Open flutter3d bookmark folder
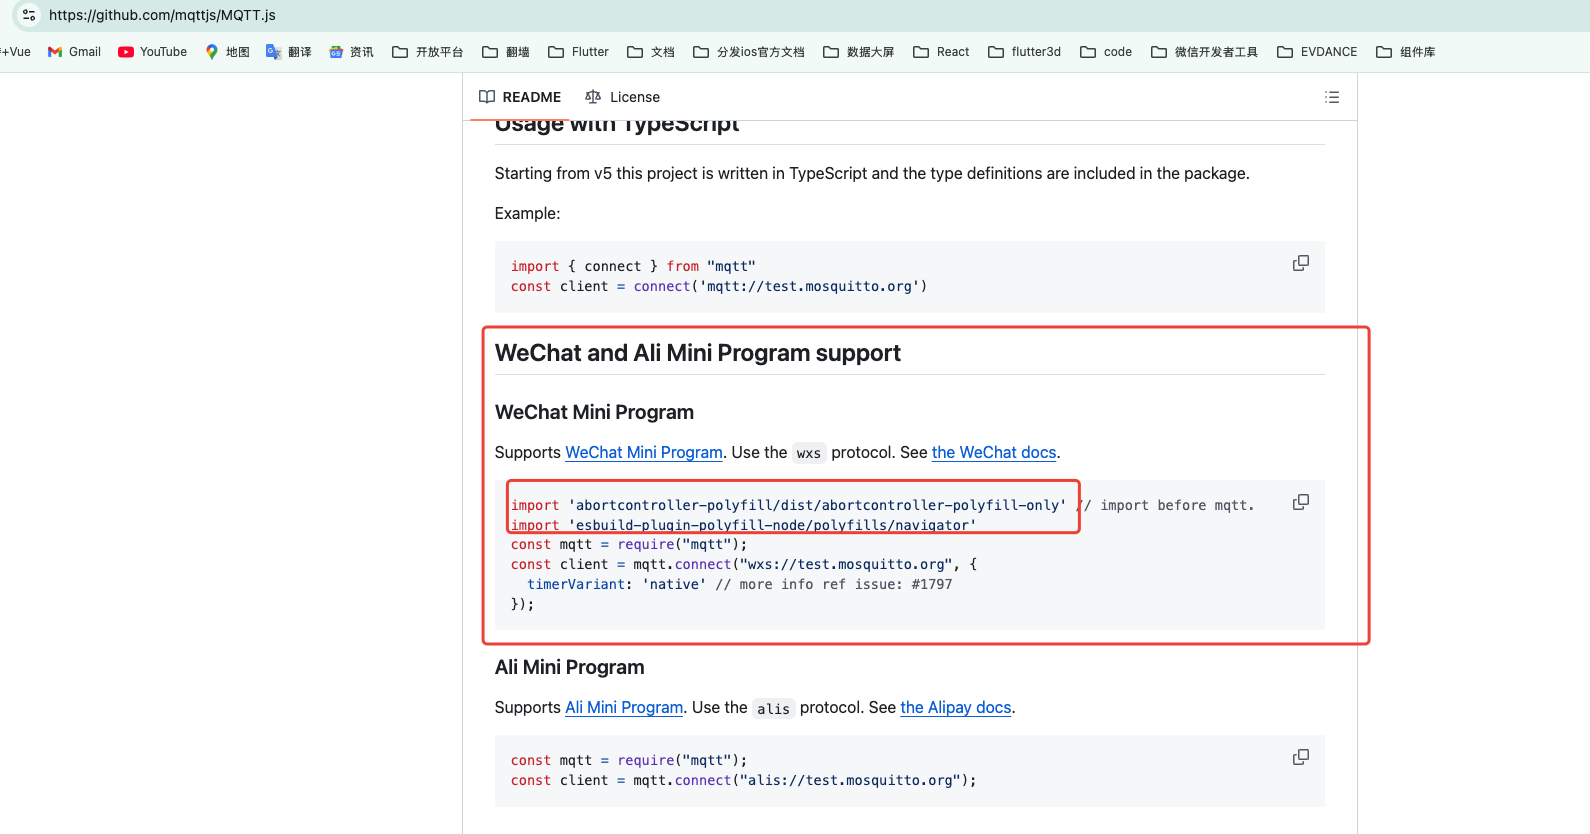This screenshot has height=834, width=1590. click(x=1025, y=52)
